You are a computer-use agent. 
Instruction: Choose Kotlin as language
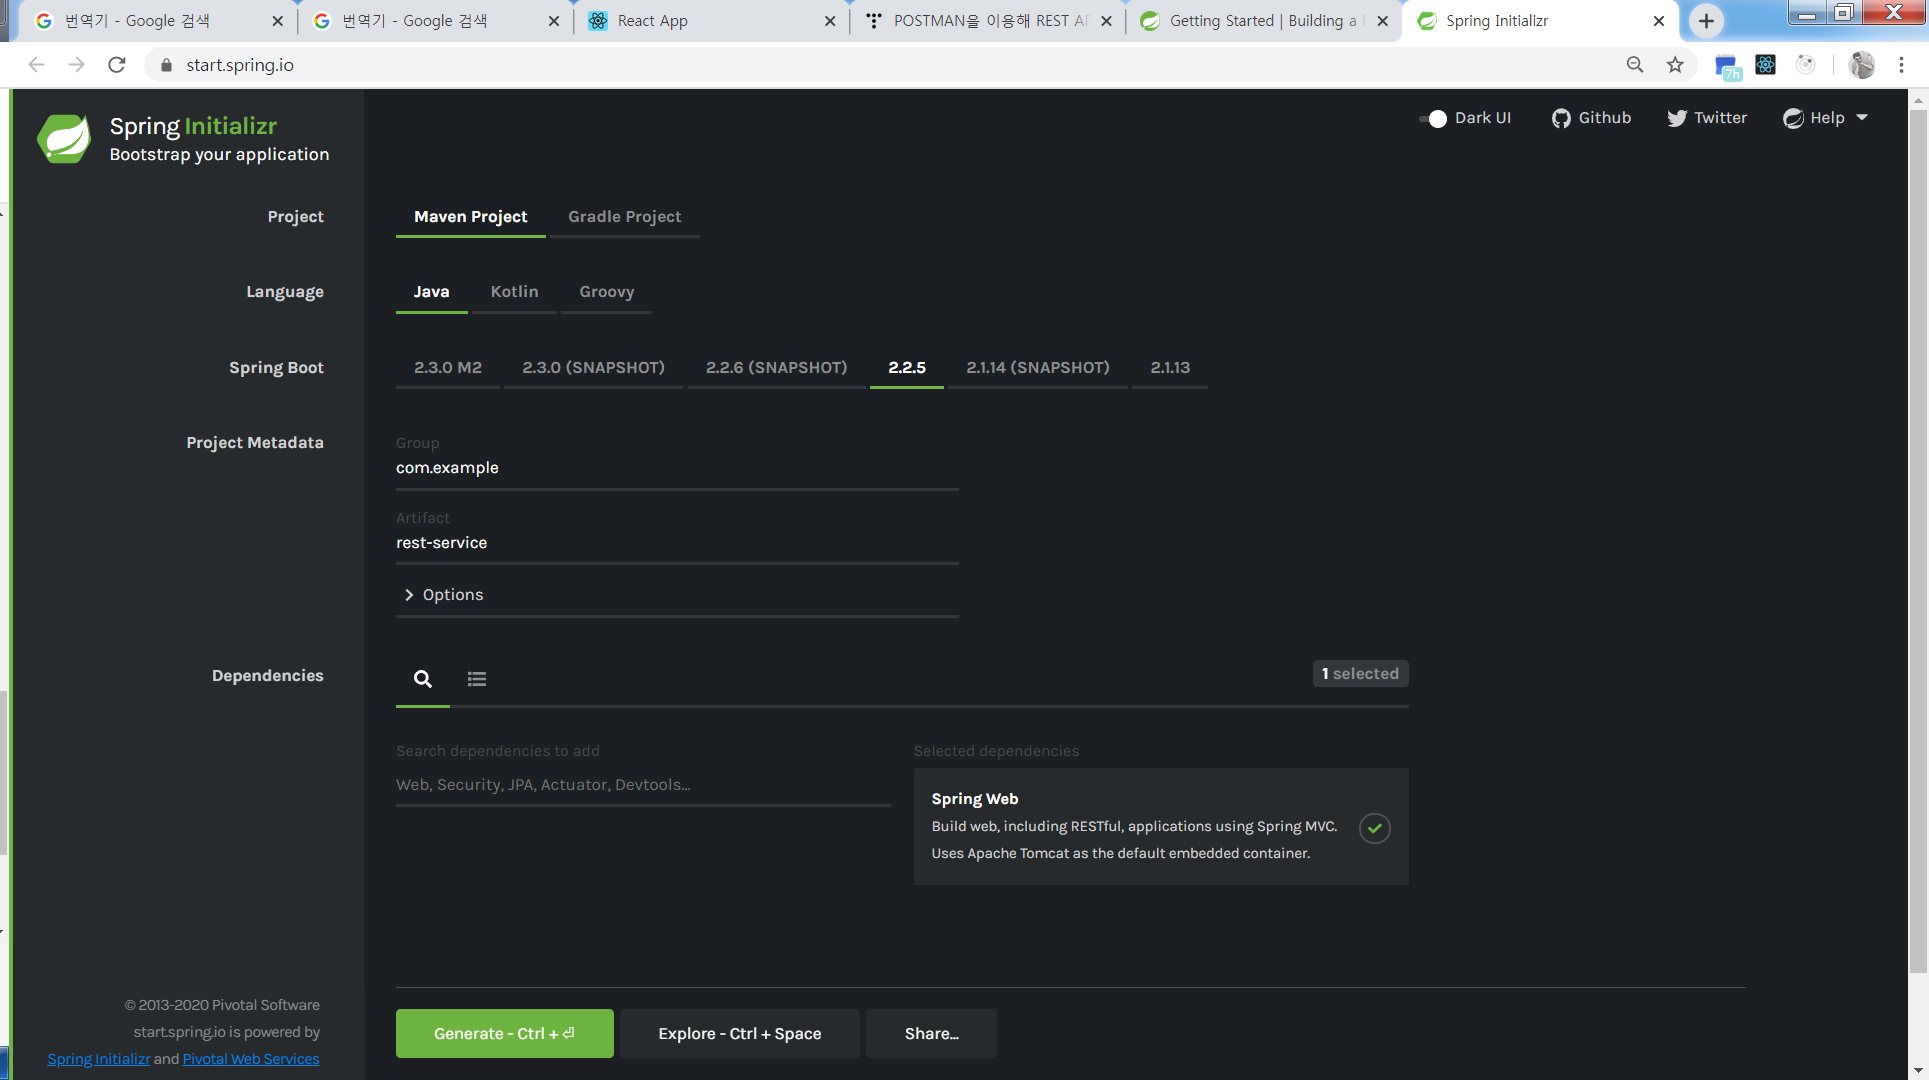click(x=514, y=292)
